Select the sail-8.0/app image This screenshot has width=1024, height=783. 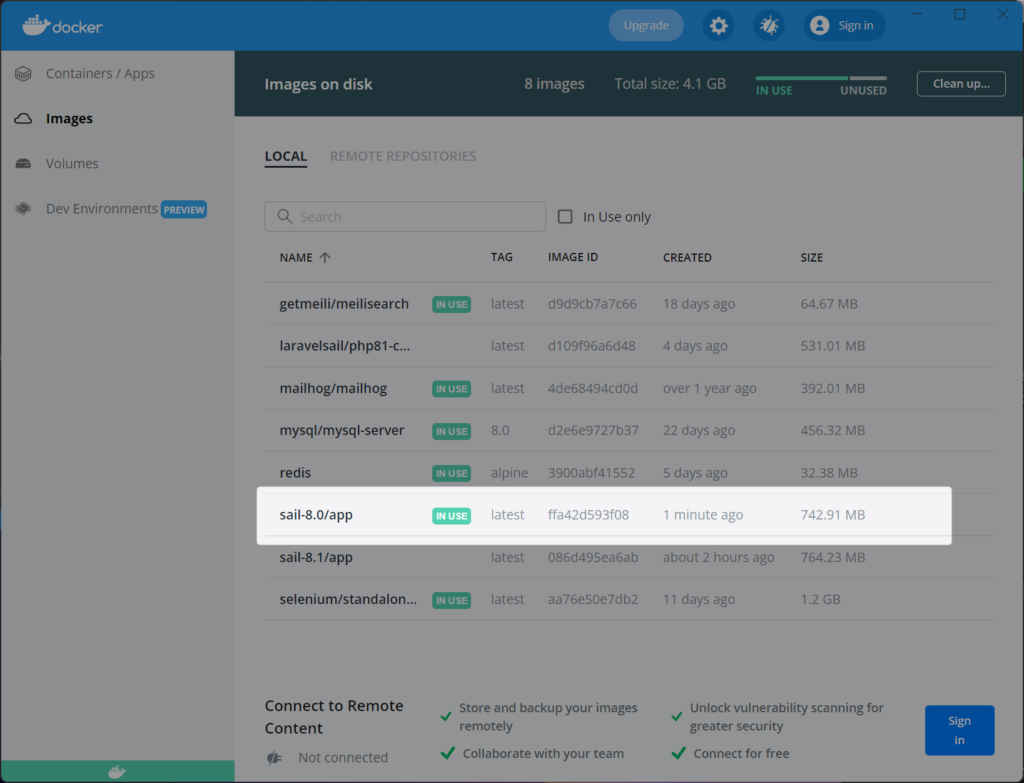point(316,515)
